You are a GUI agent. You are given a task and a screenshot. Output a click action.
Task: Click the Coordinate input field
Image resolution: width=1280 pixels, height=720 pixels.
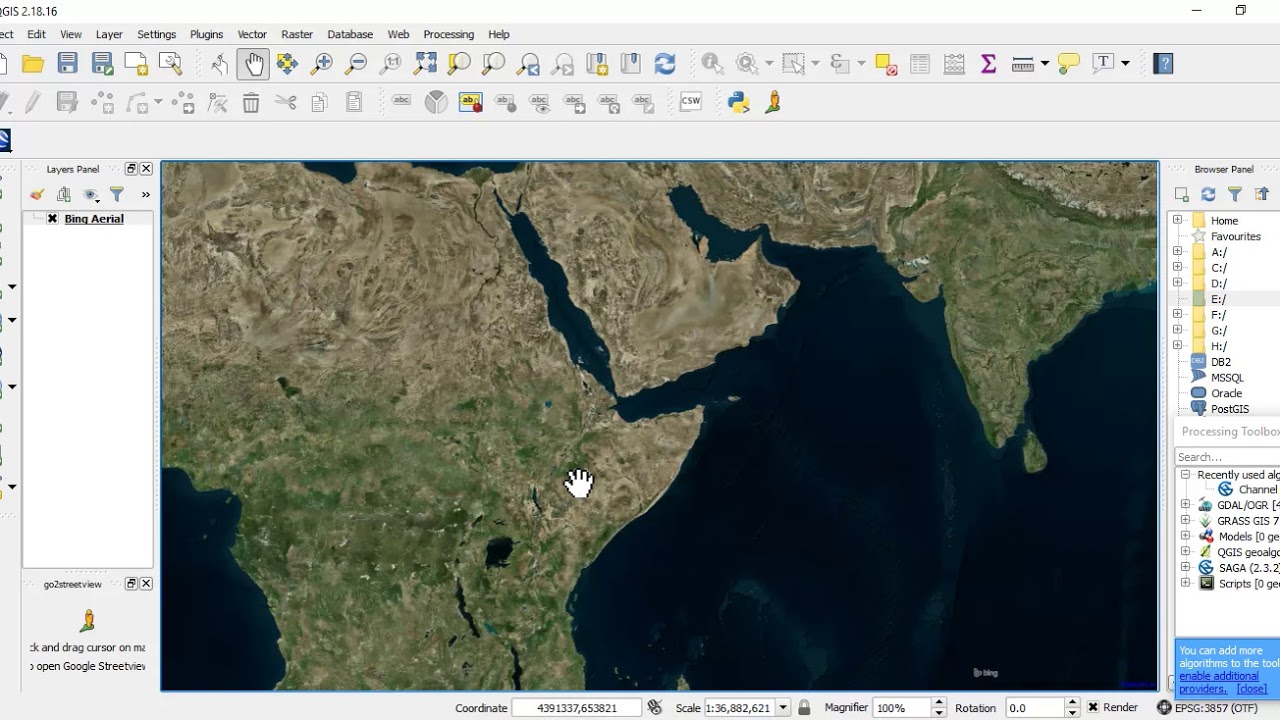(x=577, y=708)
